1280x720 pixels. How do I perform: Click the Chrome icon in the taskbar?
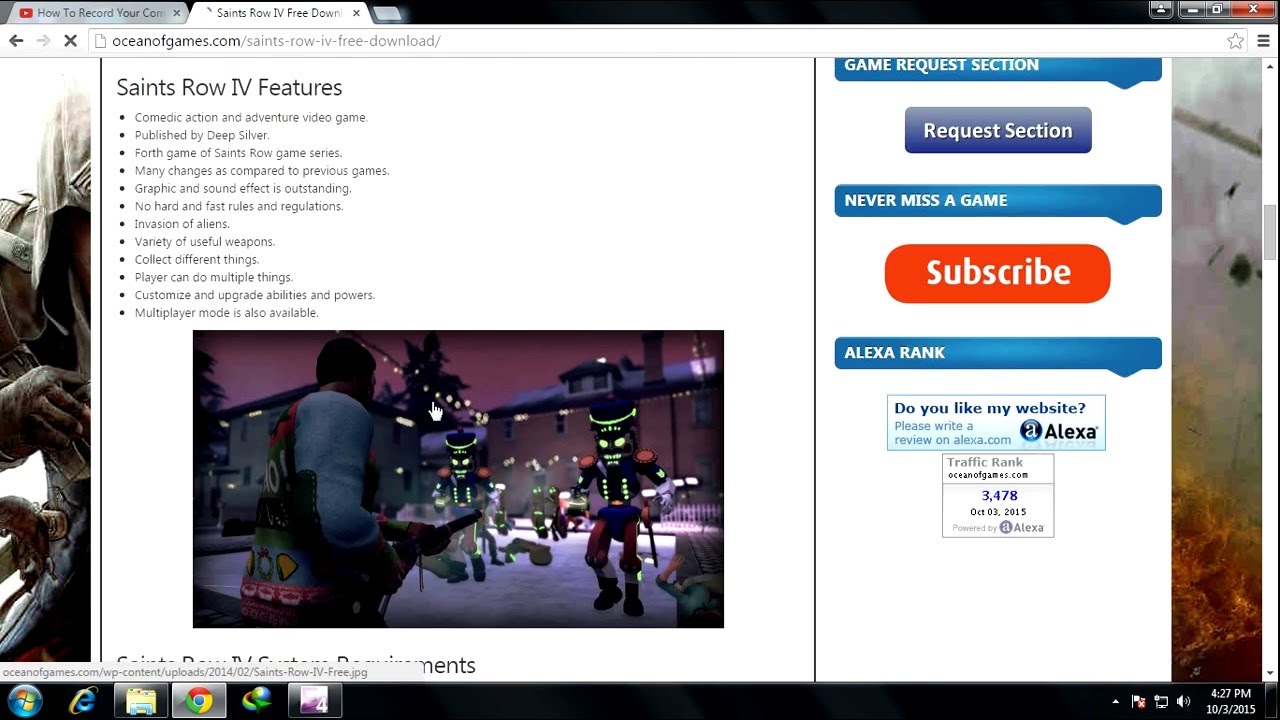[x=199, y=701]
